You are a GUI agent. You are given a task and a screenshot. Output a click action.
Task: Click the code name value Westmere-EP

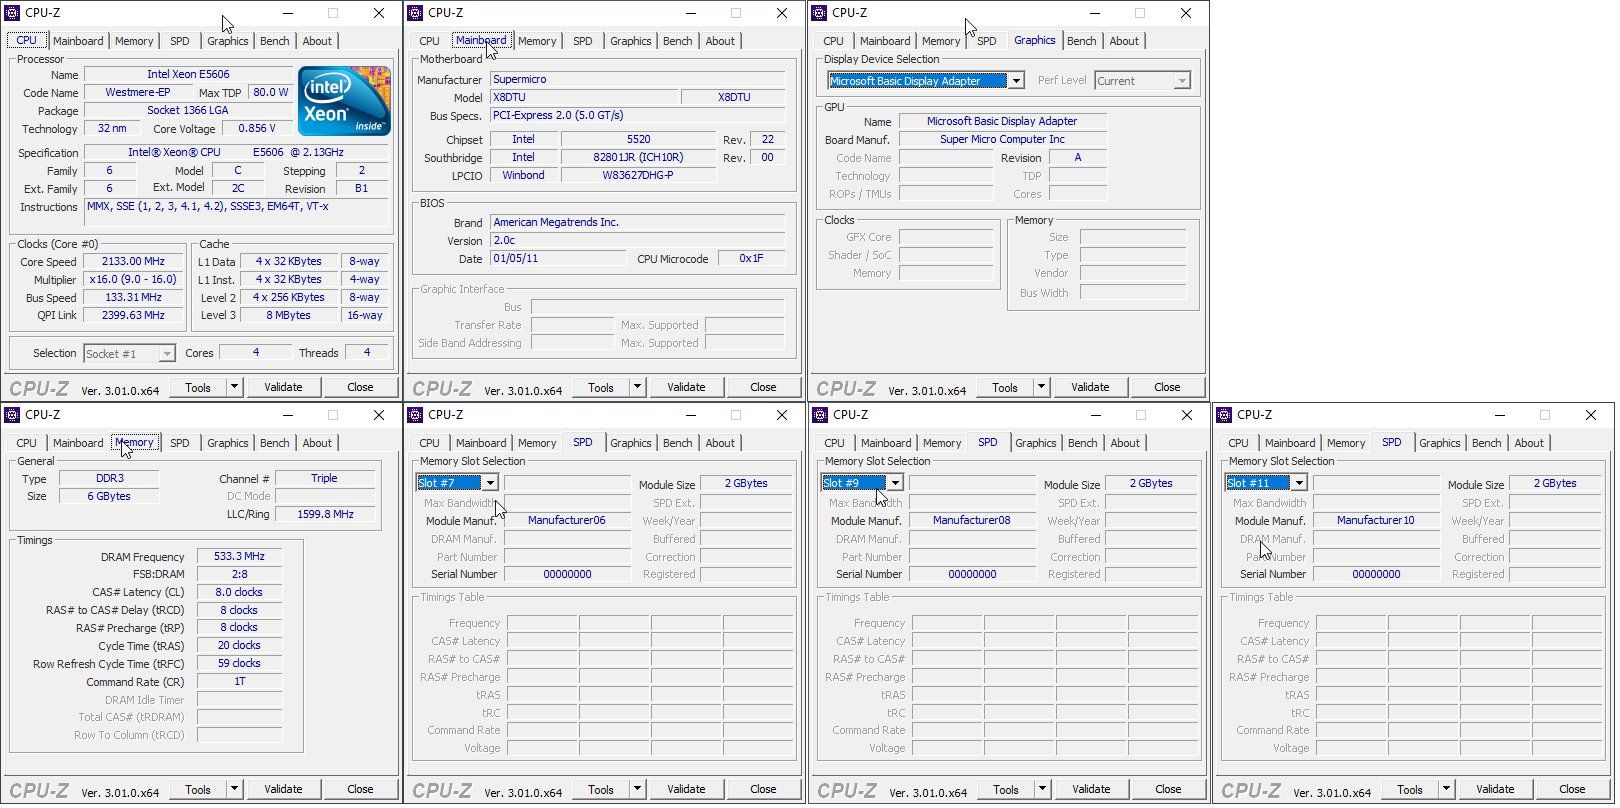pyautogui.click(x=138, y=92)
